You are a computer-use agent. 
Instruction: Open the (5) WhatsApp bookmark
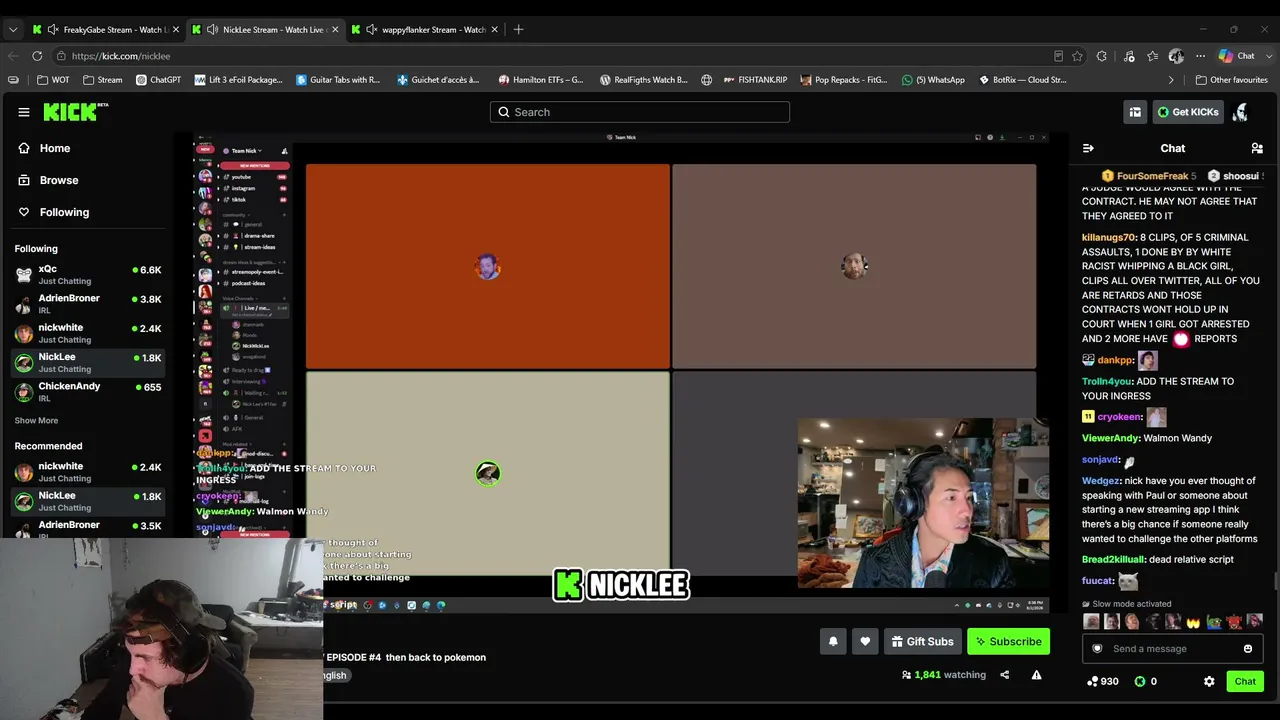tap(933, 80)
